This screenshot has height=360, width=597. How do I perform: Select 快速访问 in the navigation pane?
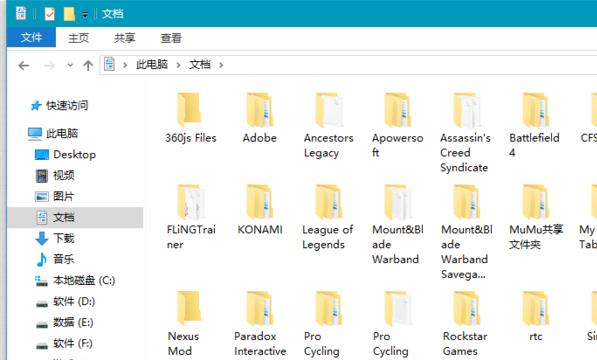[59, 105]
